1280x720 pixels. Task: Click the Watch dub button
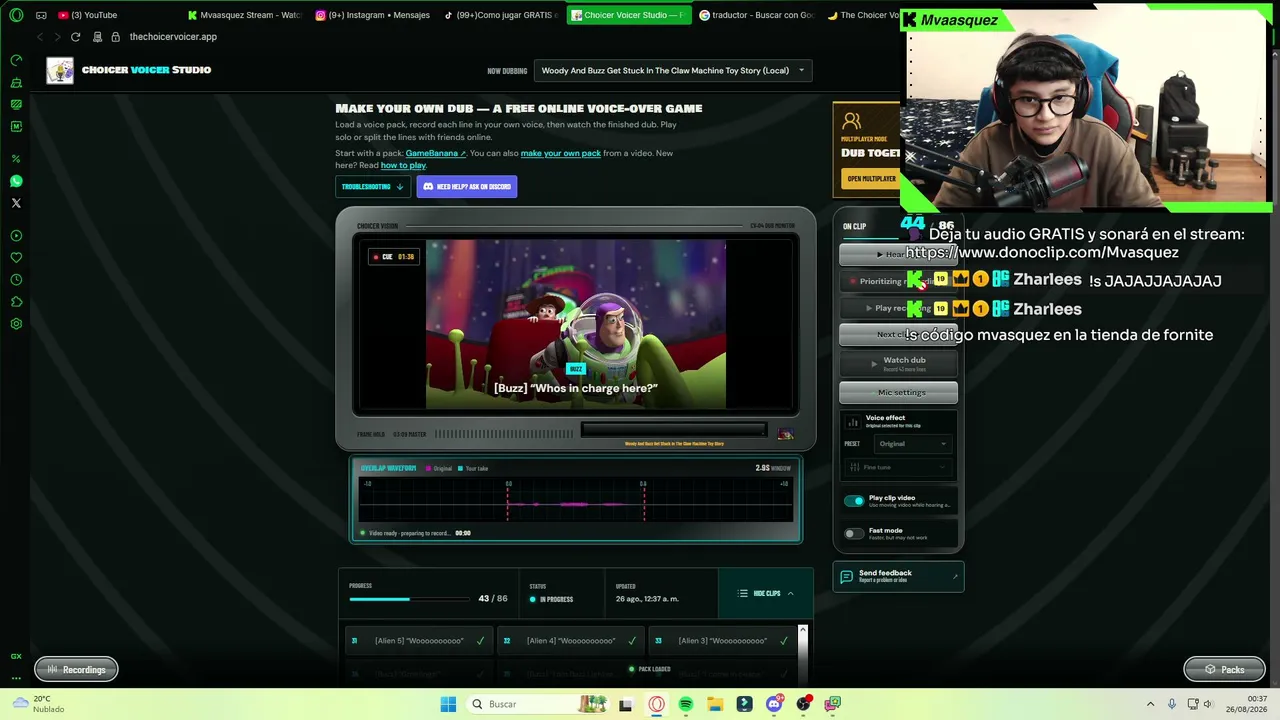898,363
